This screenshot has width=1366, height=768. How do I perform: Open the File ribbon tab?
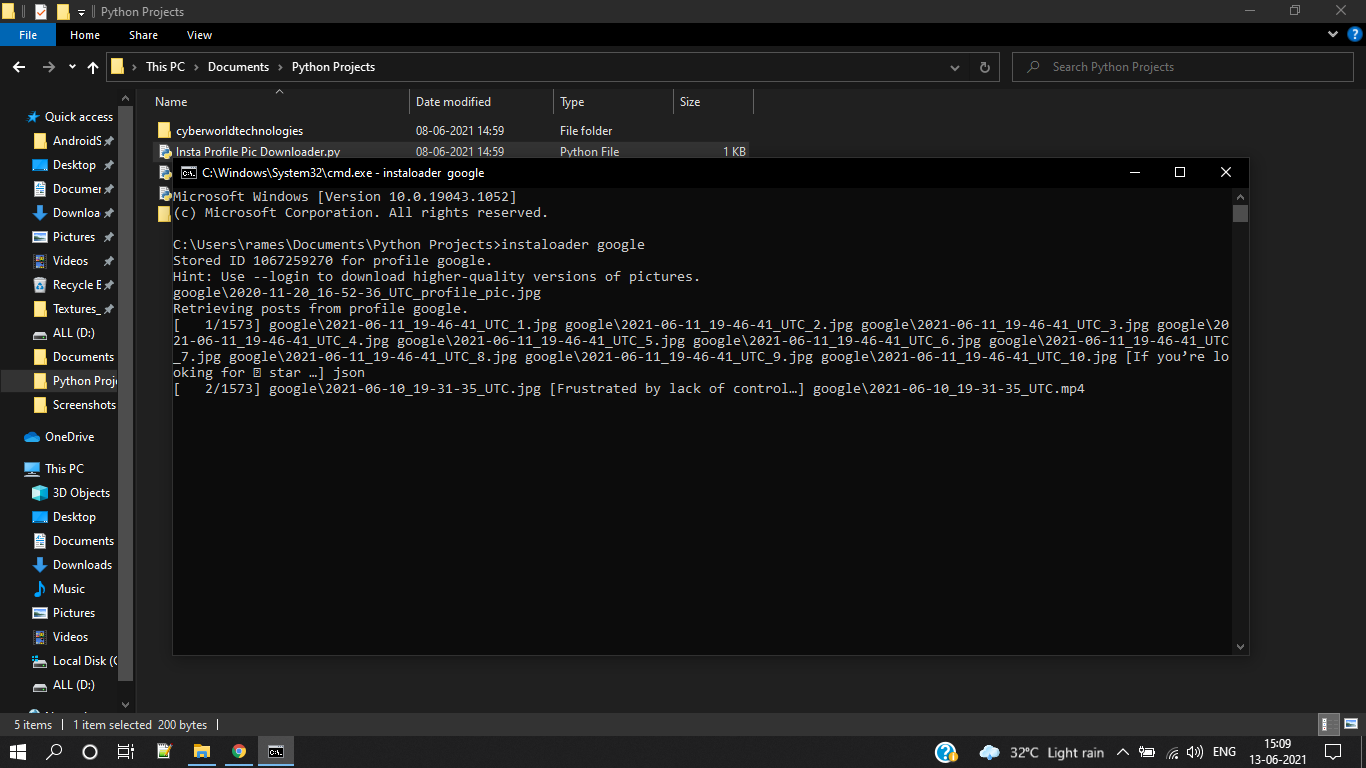pyautogui.click(x=28, y=35)
